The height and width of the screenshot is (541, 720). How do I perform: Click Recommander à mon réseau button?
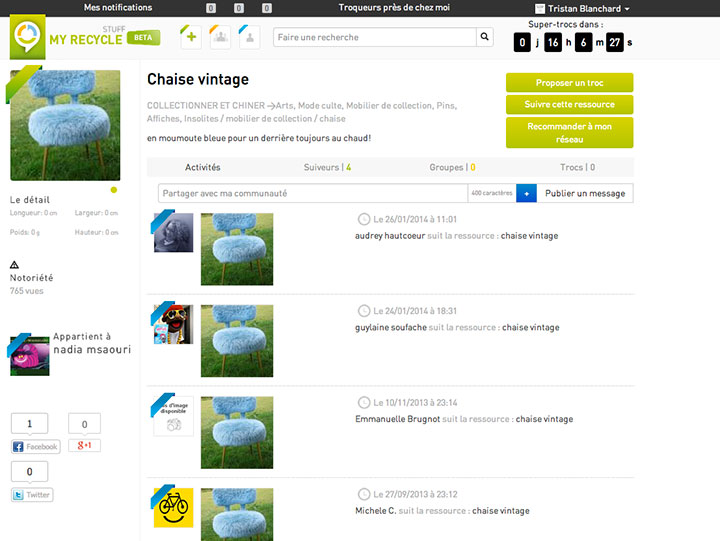pyautogui.click(x=569, y=133)
